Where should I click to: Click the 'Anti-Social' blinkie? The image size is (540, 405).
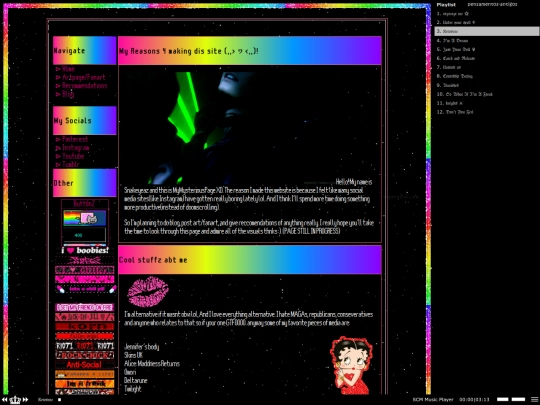pos(85,364)
